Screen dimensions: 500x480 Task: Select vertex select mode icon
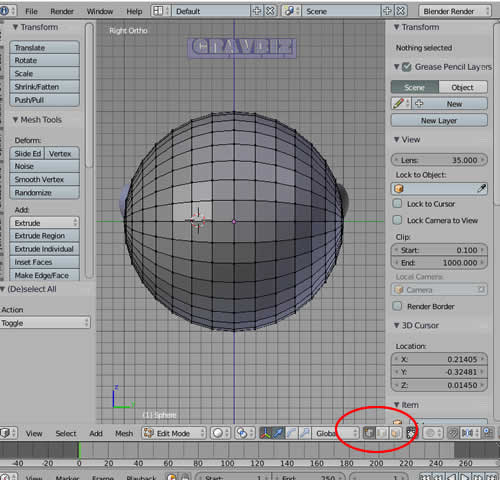pyautogui.click(x=369, y=433)
